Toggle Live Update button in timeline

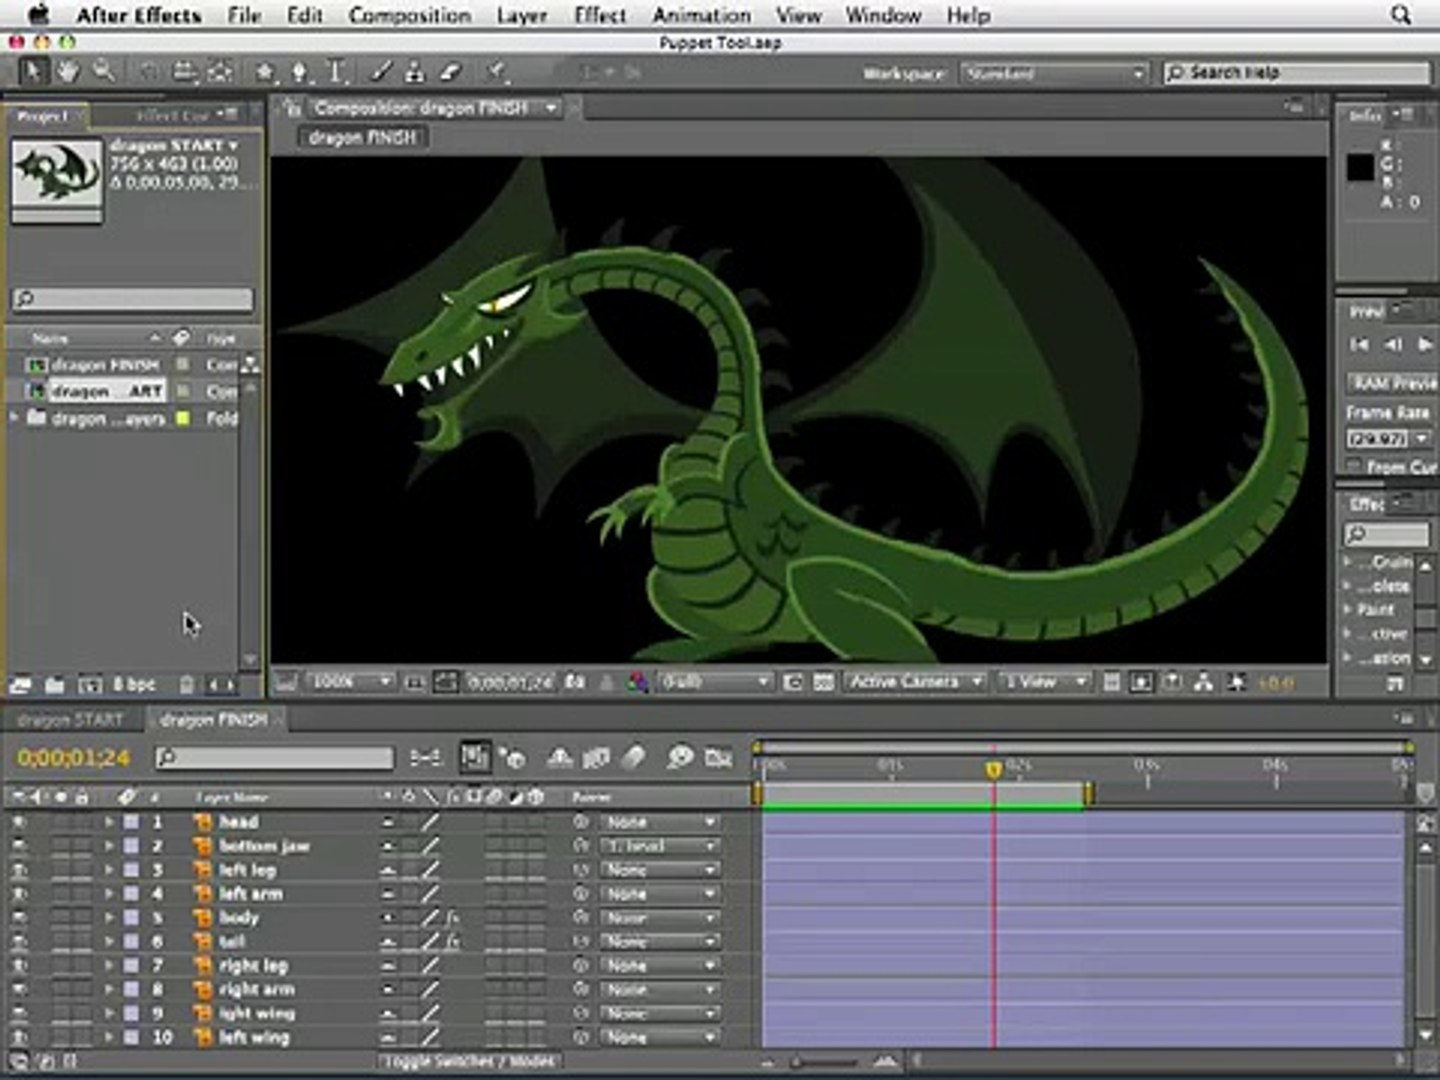click(x=475, y=758)
